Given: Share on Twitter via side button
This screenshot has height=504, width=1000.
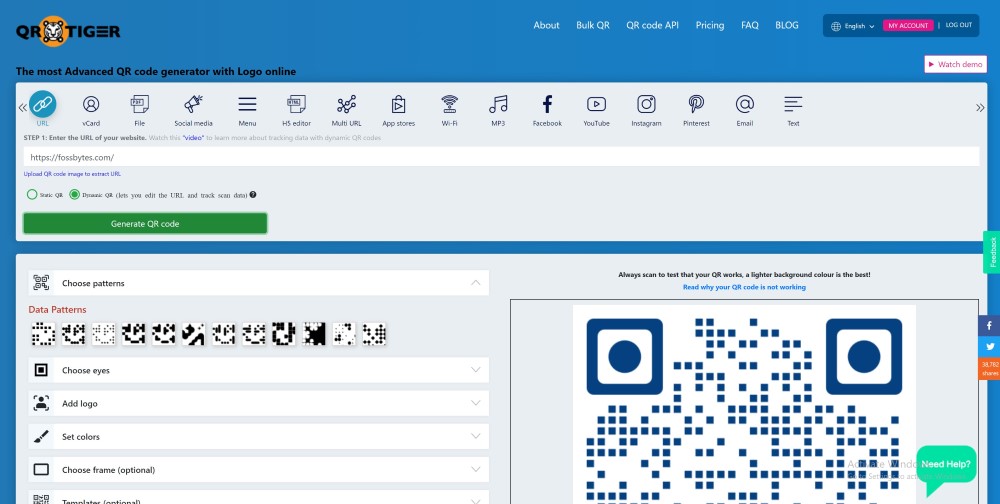Looking at the screenshot, I should coord(989,346).
